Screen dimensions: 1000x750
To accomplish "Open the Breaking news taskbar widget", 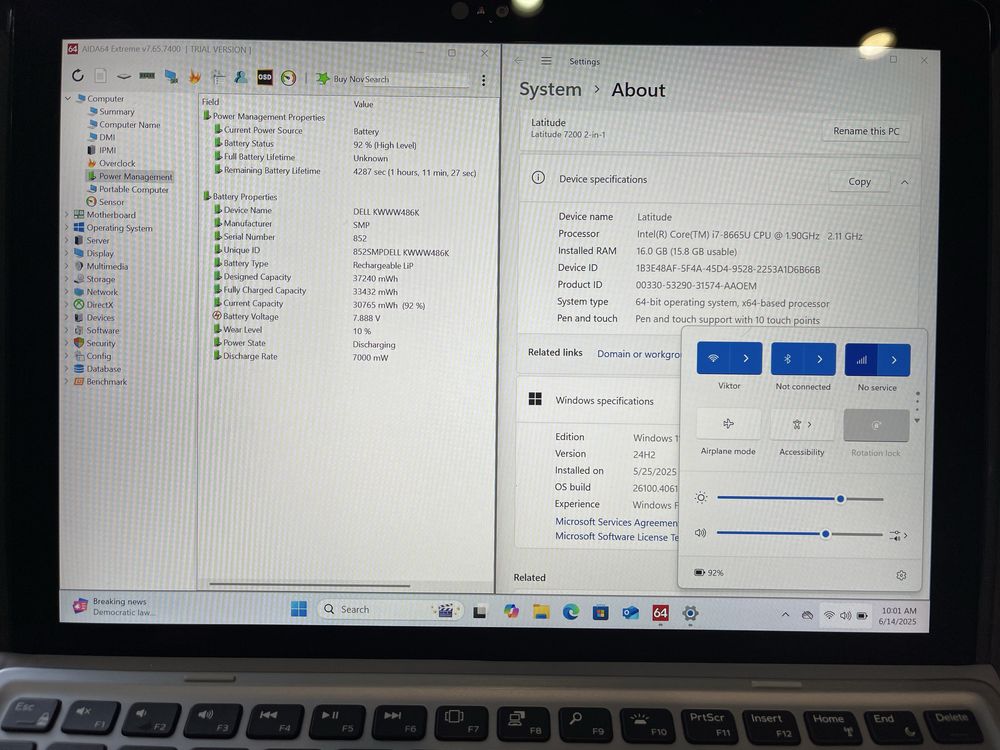I will click(x=116, y=607).
